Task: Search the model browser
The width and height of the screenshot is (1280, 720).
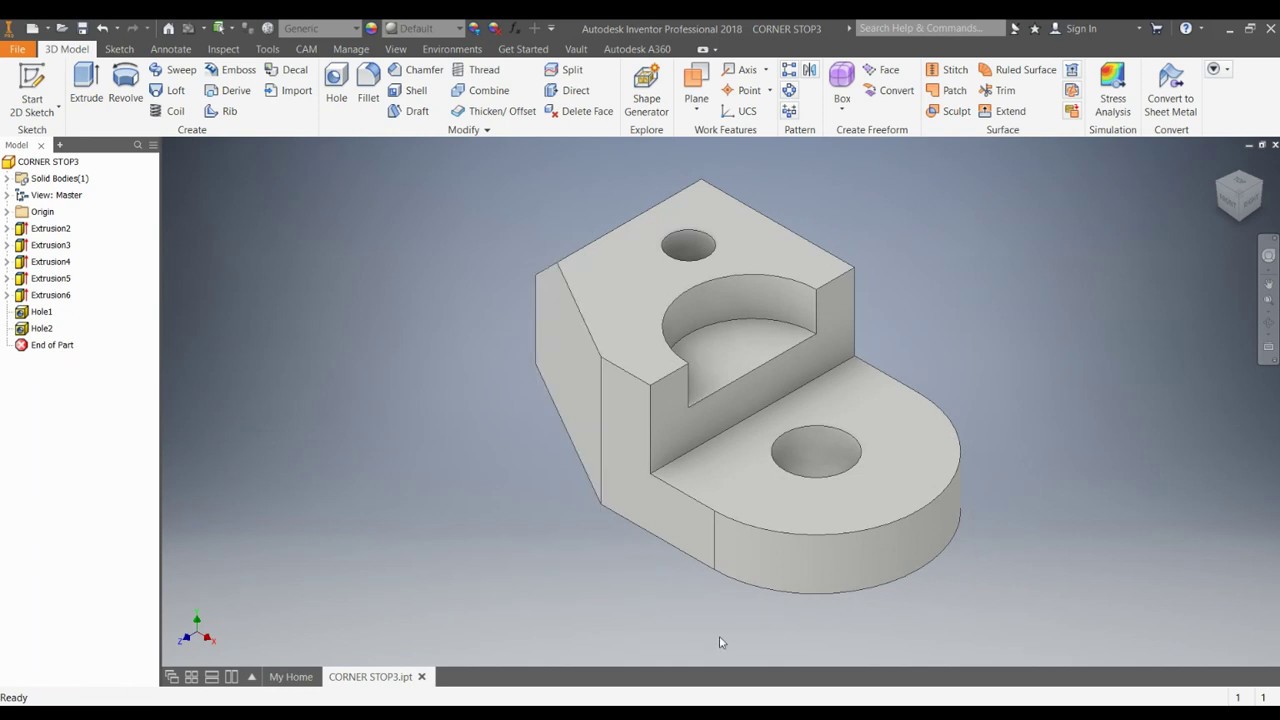Action: point(138,145)
